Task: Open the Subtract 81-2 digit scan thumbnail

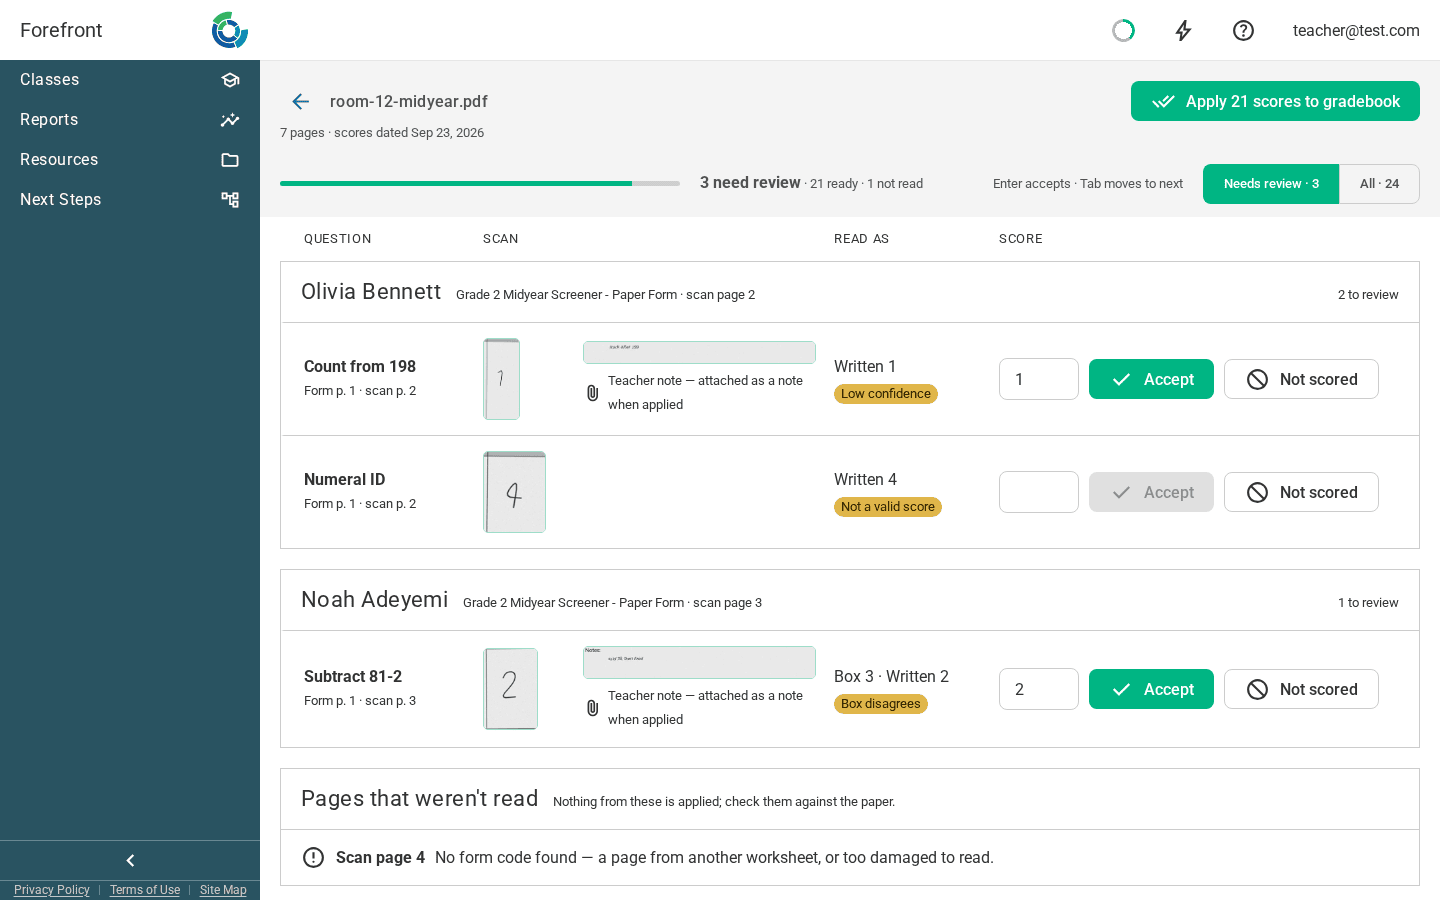Action: click(511, 689)
